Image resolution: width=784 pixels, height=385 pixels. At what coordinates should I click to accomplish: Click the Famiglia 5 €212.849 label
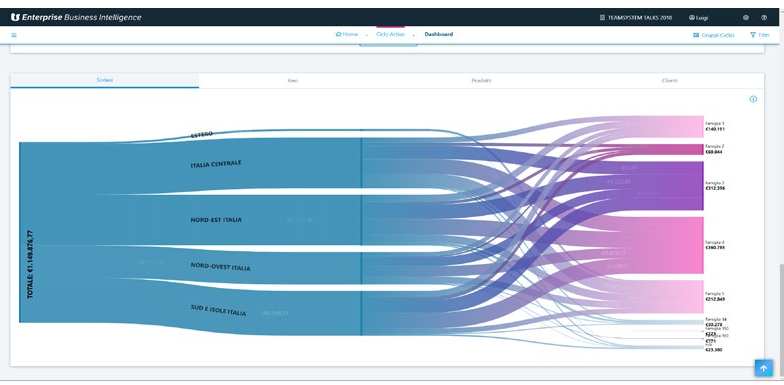click(x=715, y=296)
